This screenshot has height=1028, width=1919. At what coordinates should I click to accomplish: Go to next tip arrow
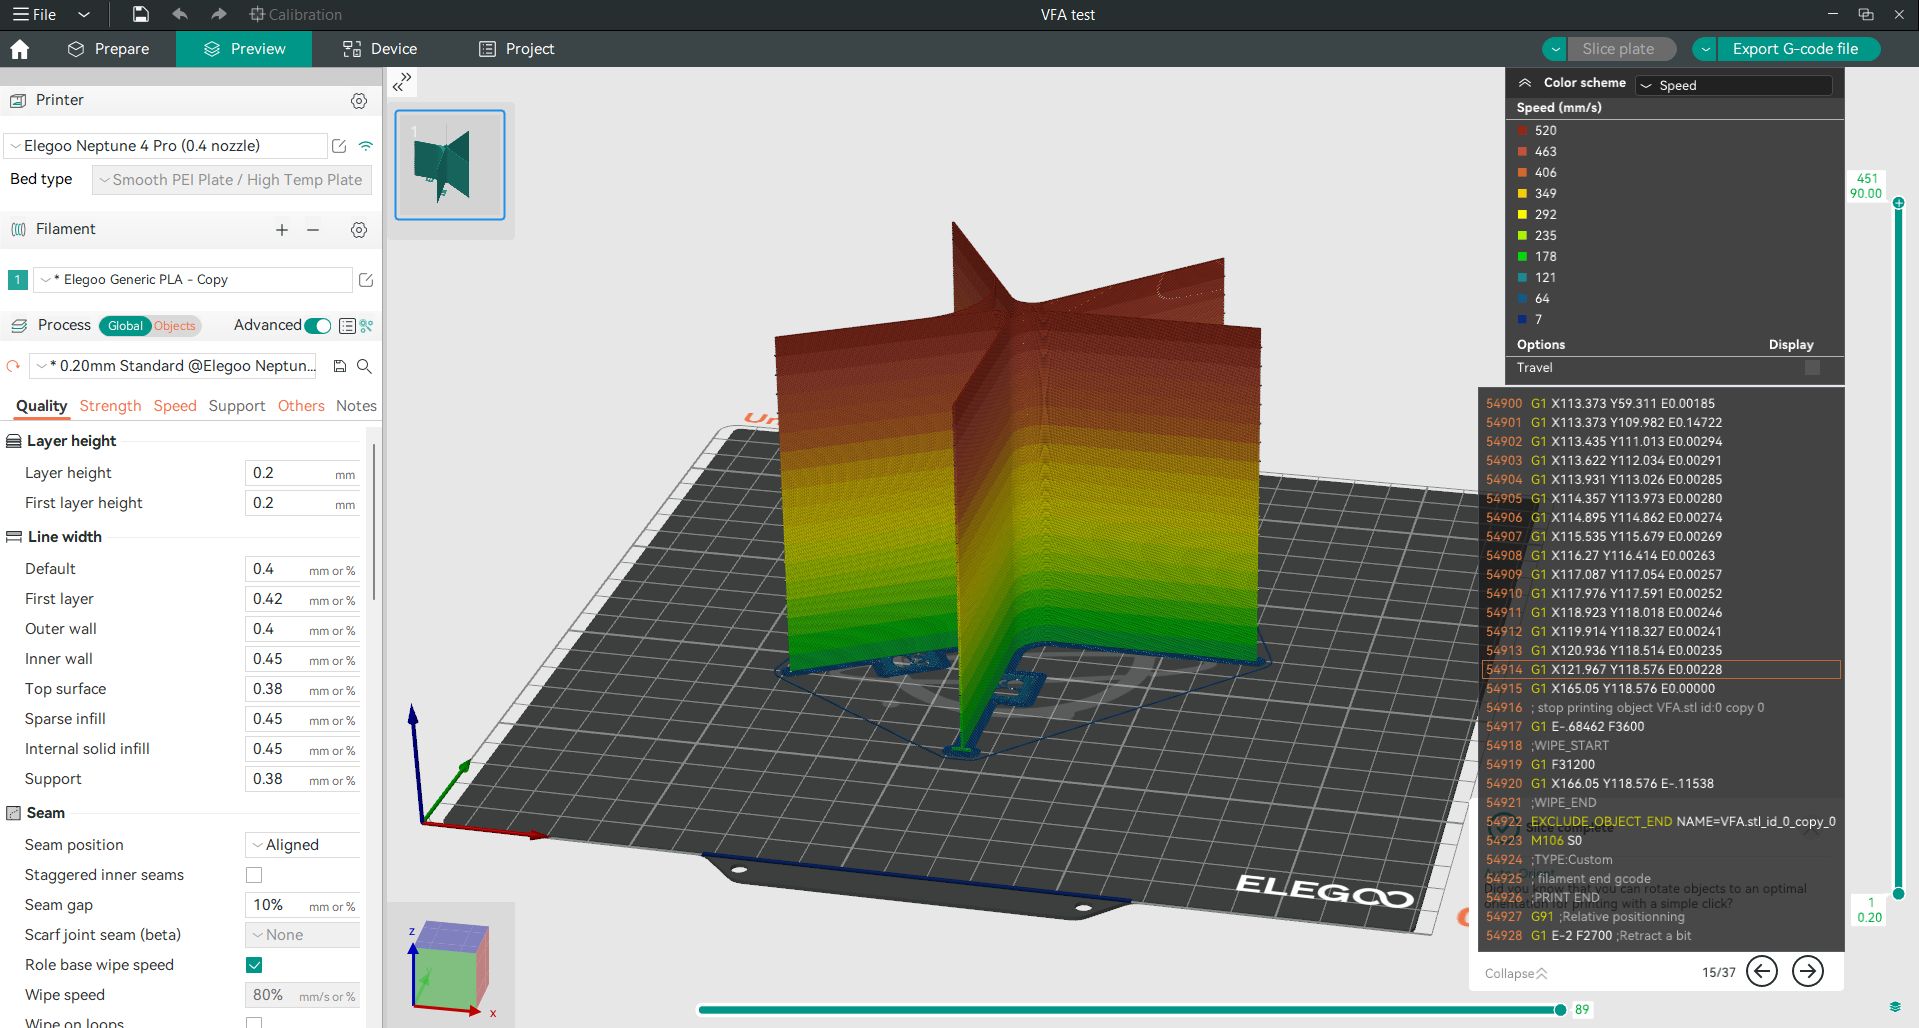coord(1808,971)
